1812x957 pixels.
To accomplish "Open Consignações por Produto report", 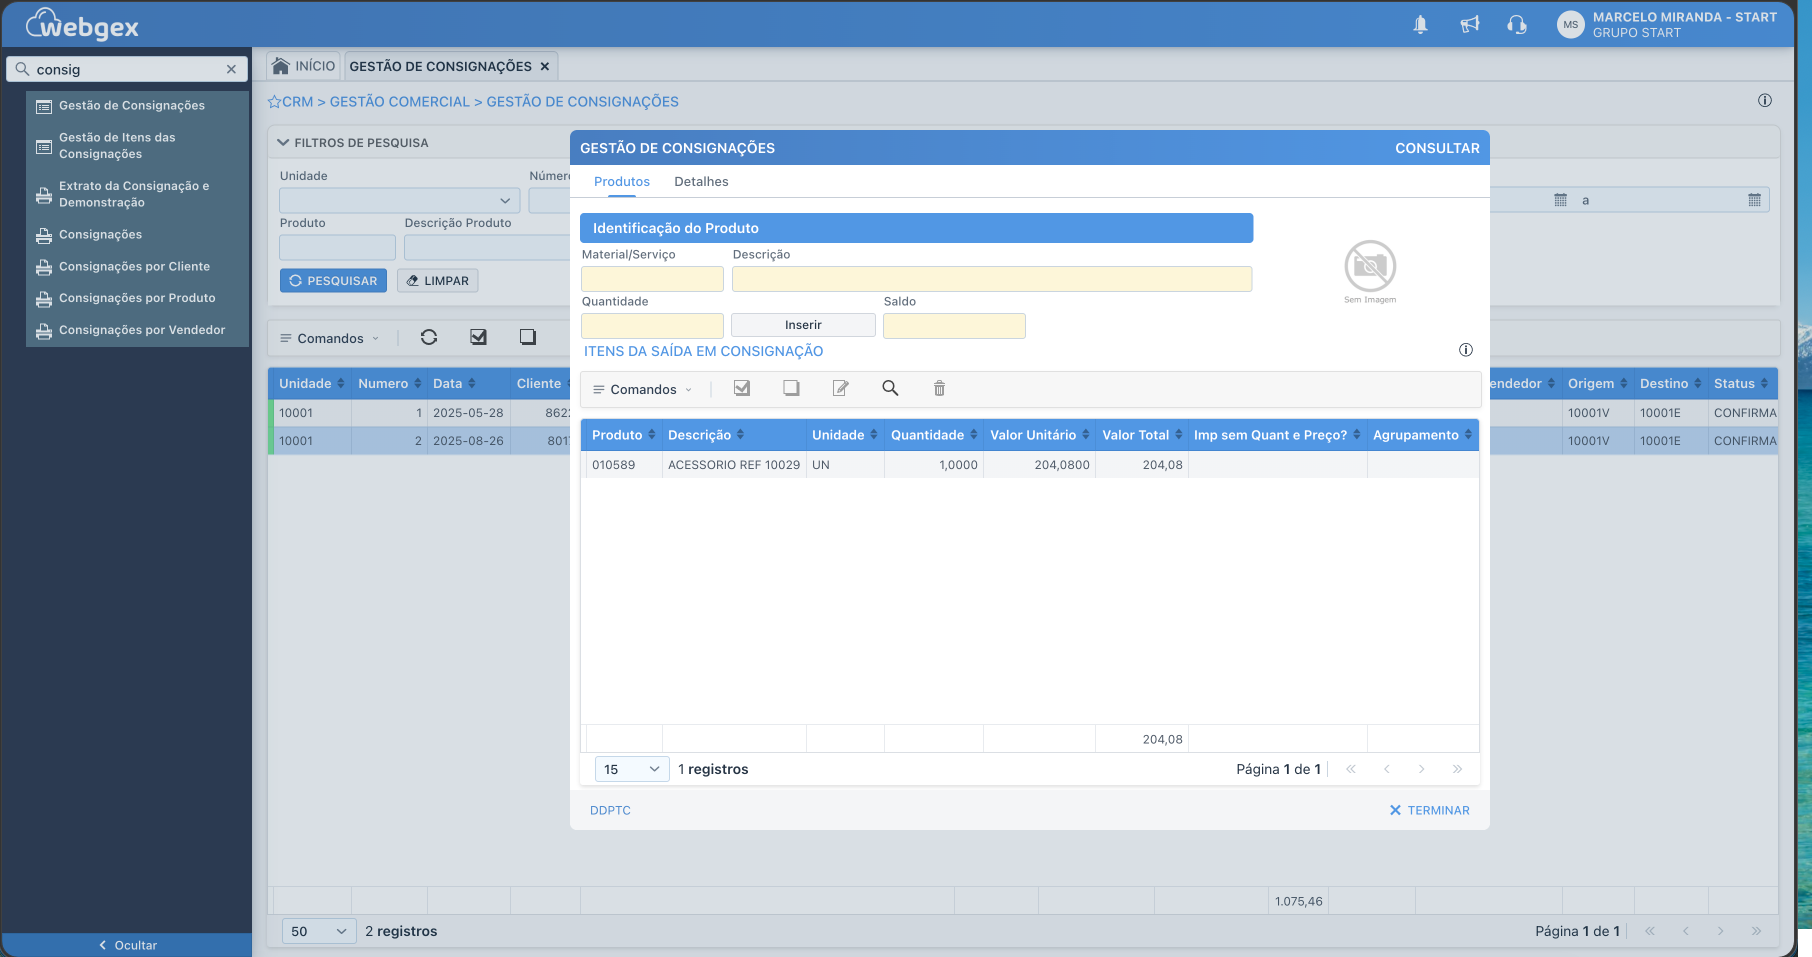I will coord(137,298).
